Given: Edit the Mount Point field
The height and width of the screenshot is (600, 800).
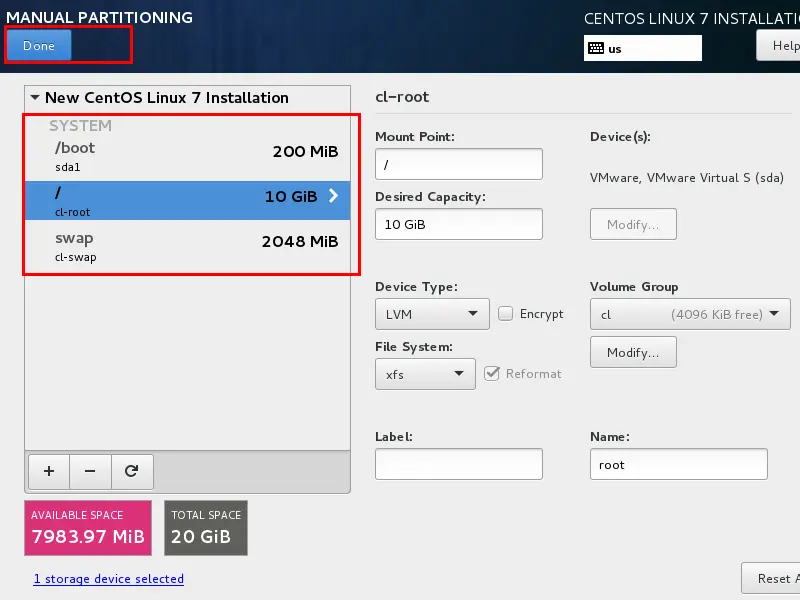Looking at the screenshot, I should (459, 164).
